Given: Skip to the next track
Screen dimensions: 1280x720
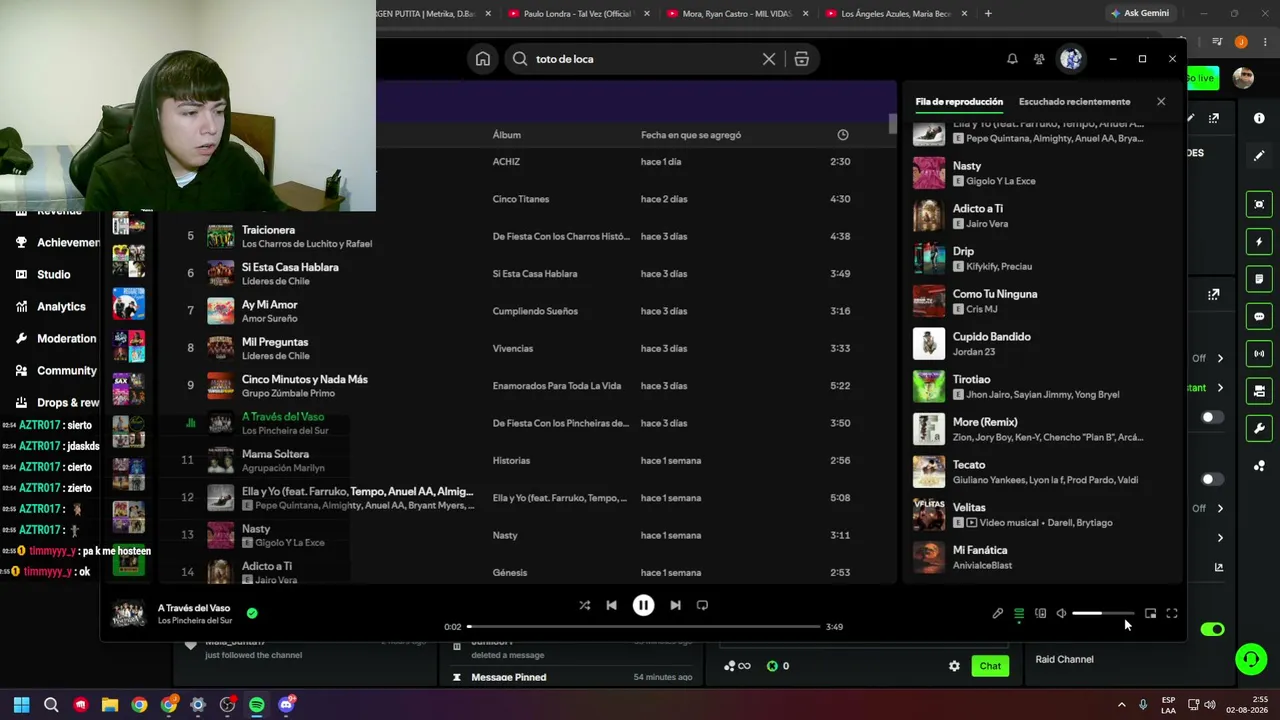Looking at the screenshot, I should tap(675, 605).
